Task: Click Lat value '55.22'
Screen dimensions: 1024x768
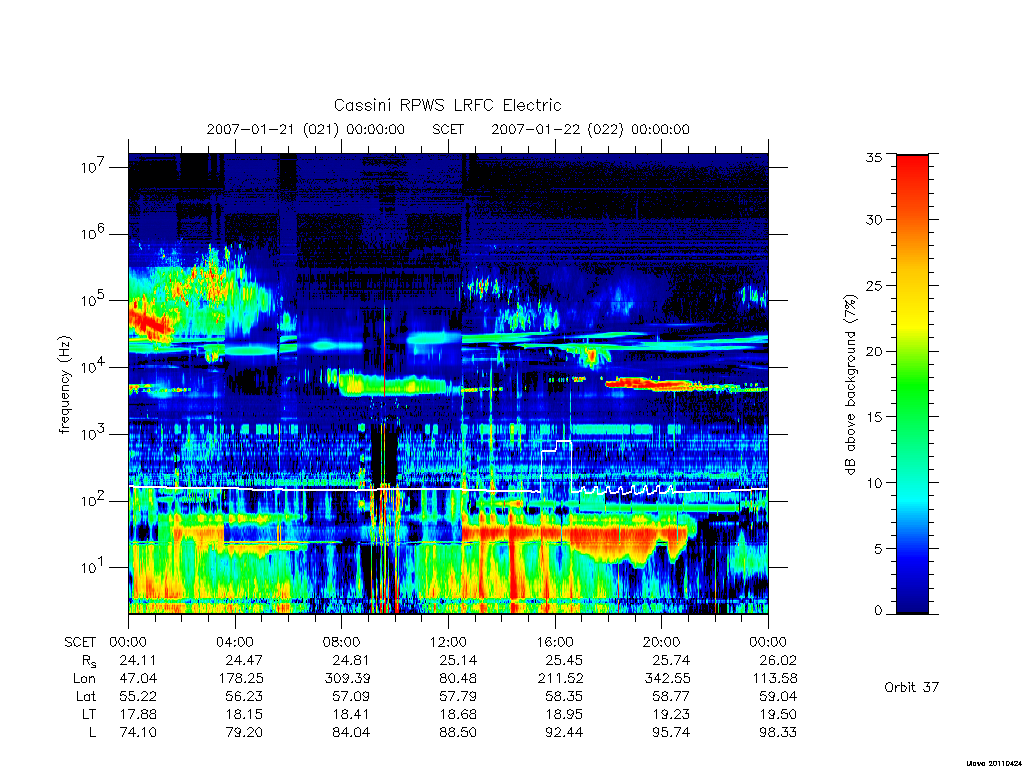Action: click(138, 696)
